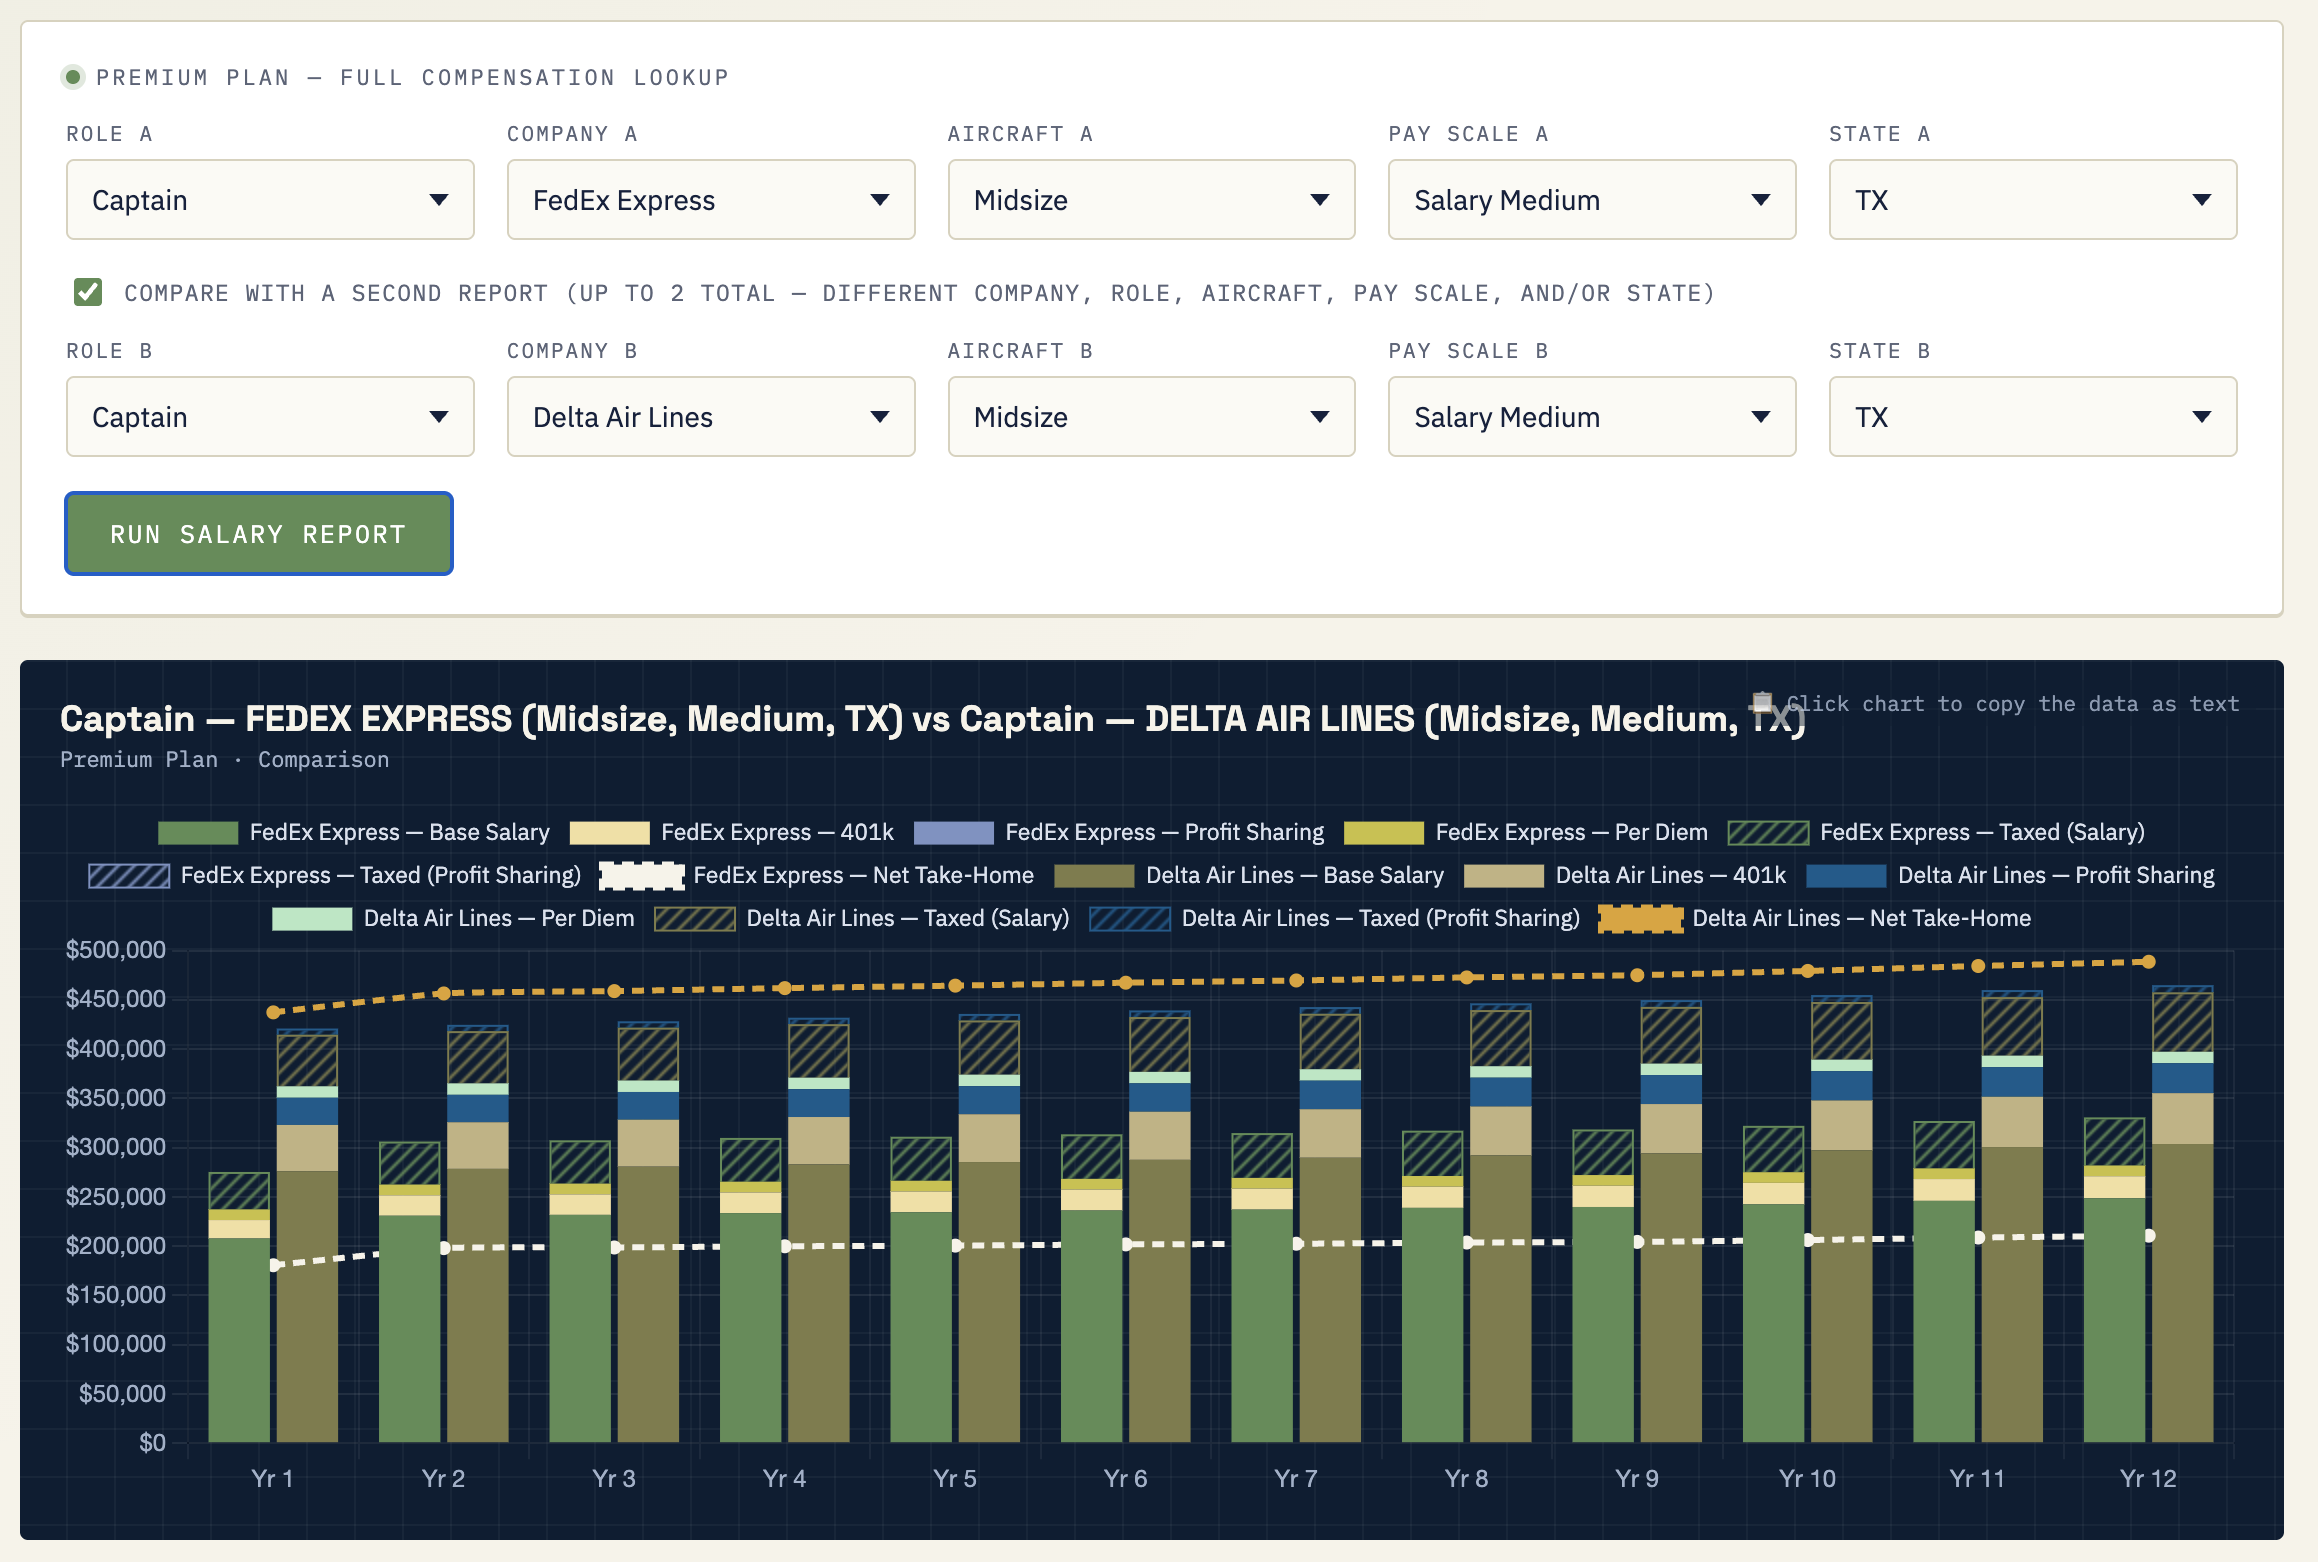Click the Yr 12 Delta base salary bar
The width and height of the screenshot is (2318, 1562).
pyautogui.click(x=2183, y=1293)
